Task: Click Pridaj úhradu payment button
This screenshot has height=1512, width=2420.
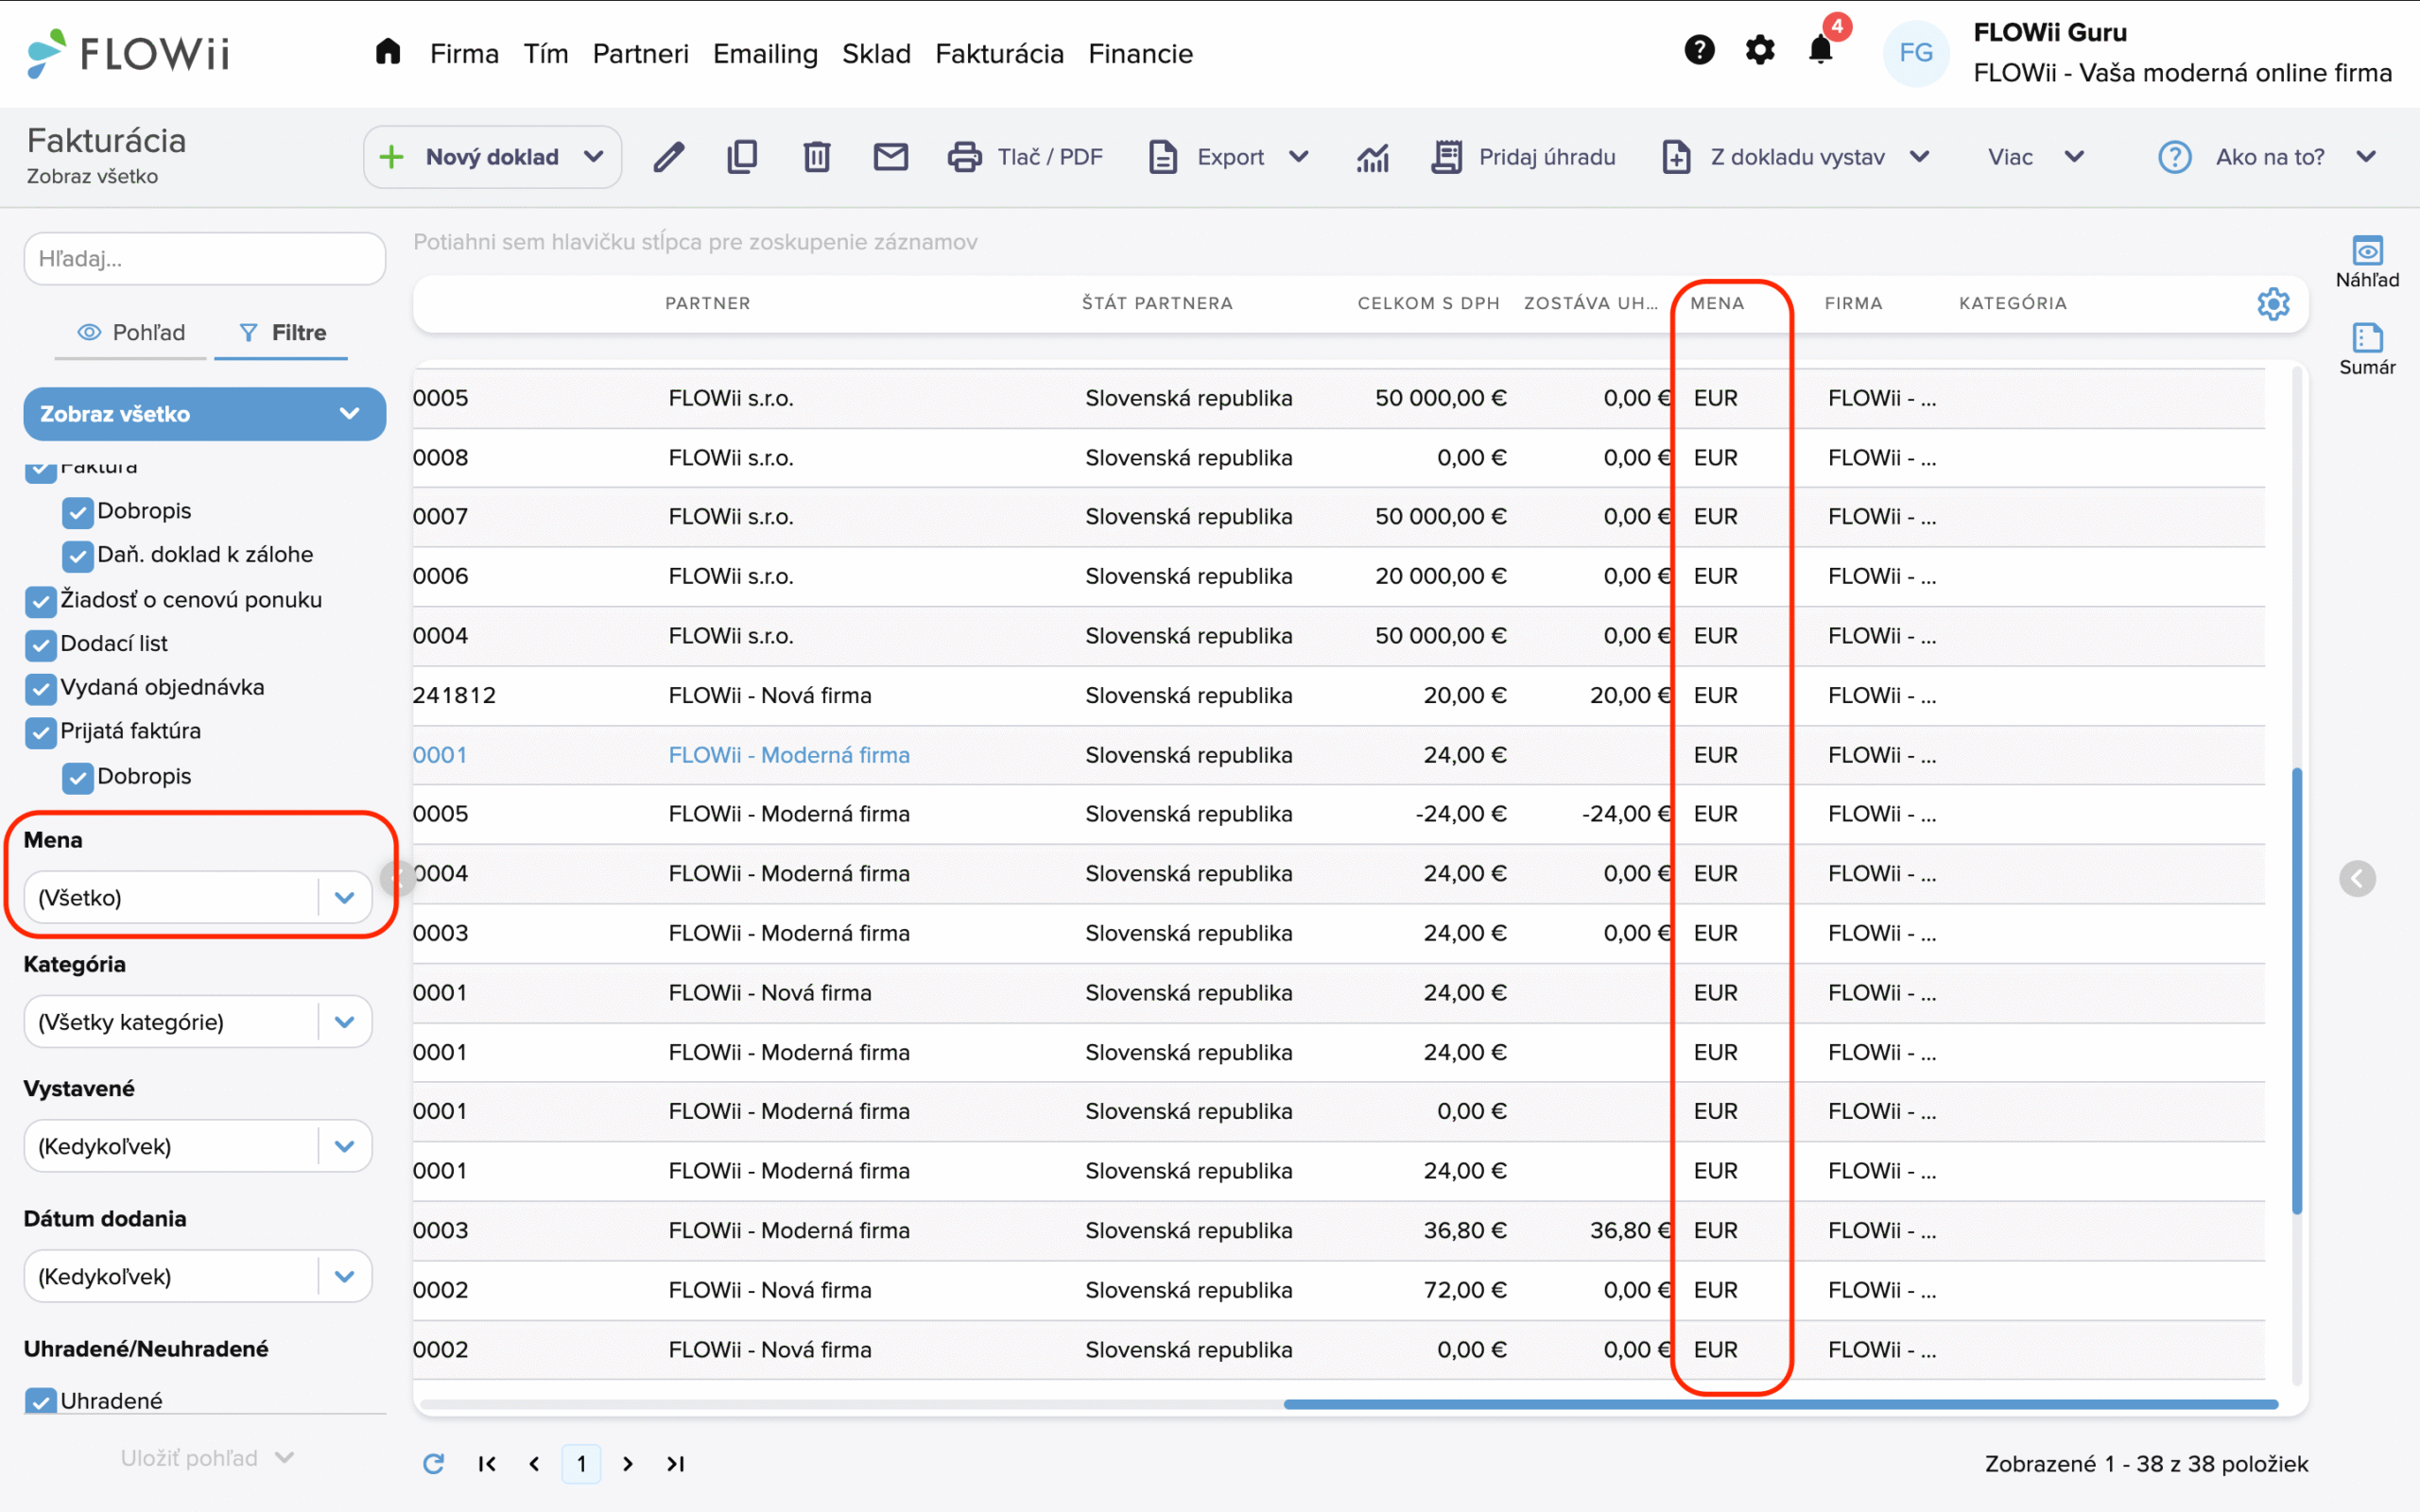Action: (1523, 157)
